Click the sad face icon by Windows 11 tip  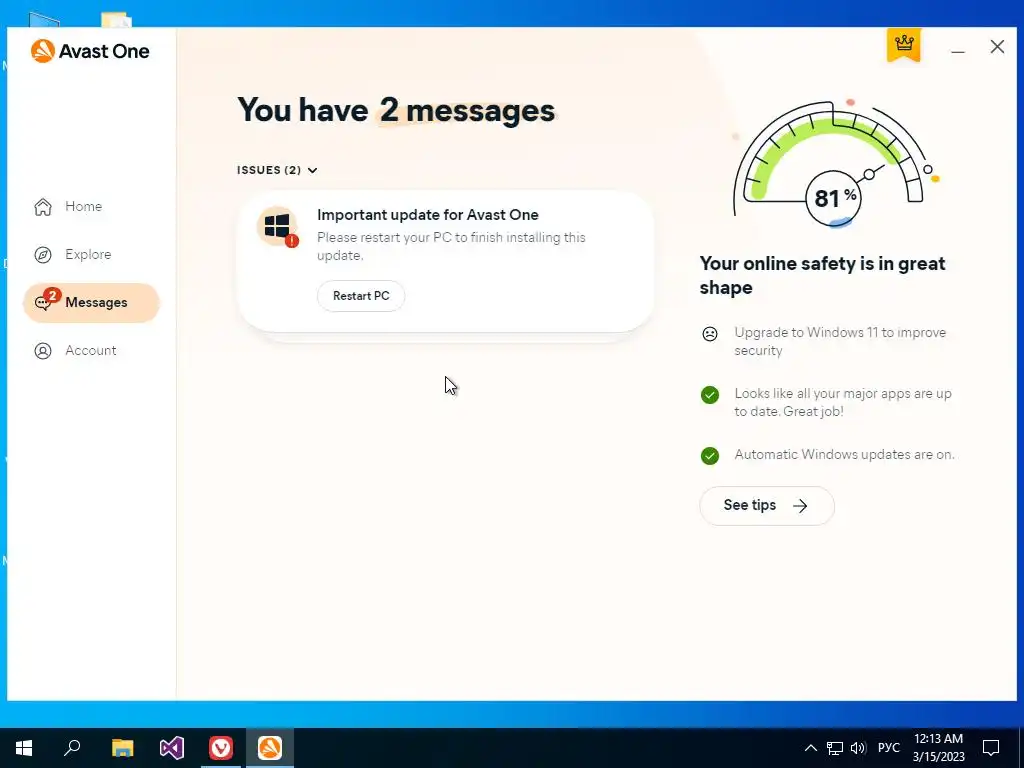coord(710,334)
